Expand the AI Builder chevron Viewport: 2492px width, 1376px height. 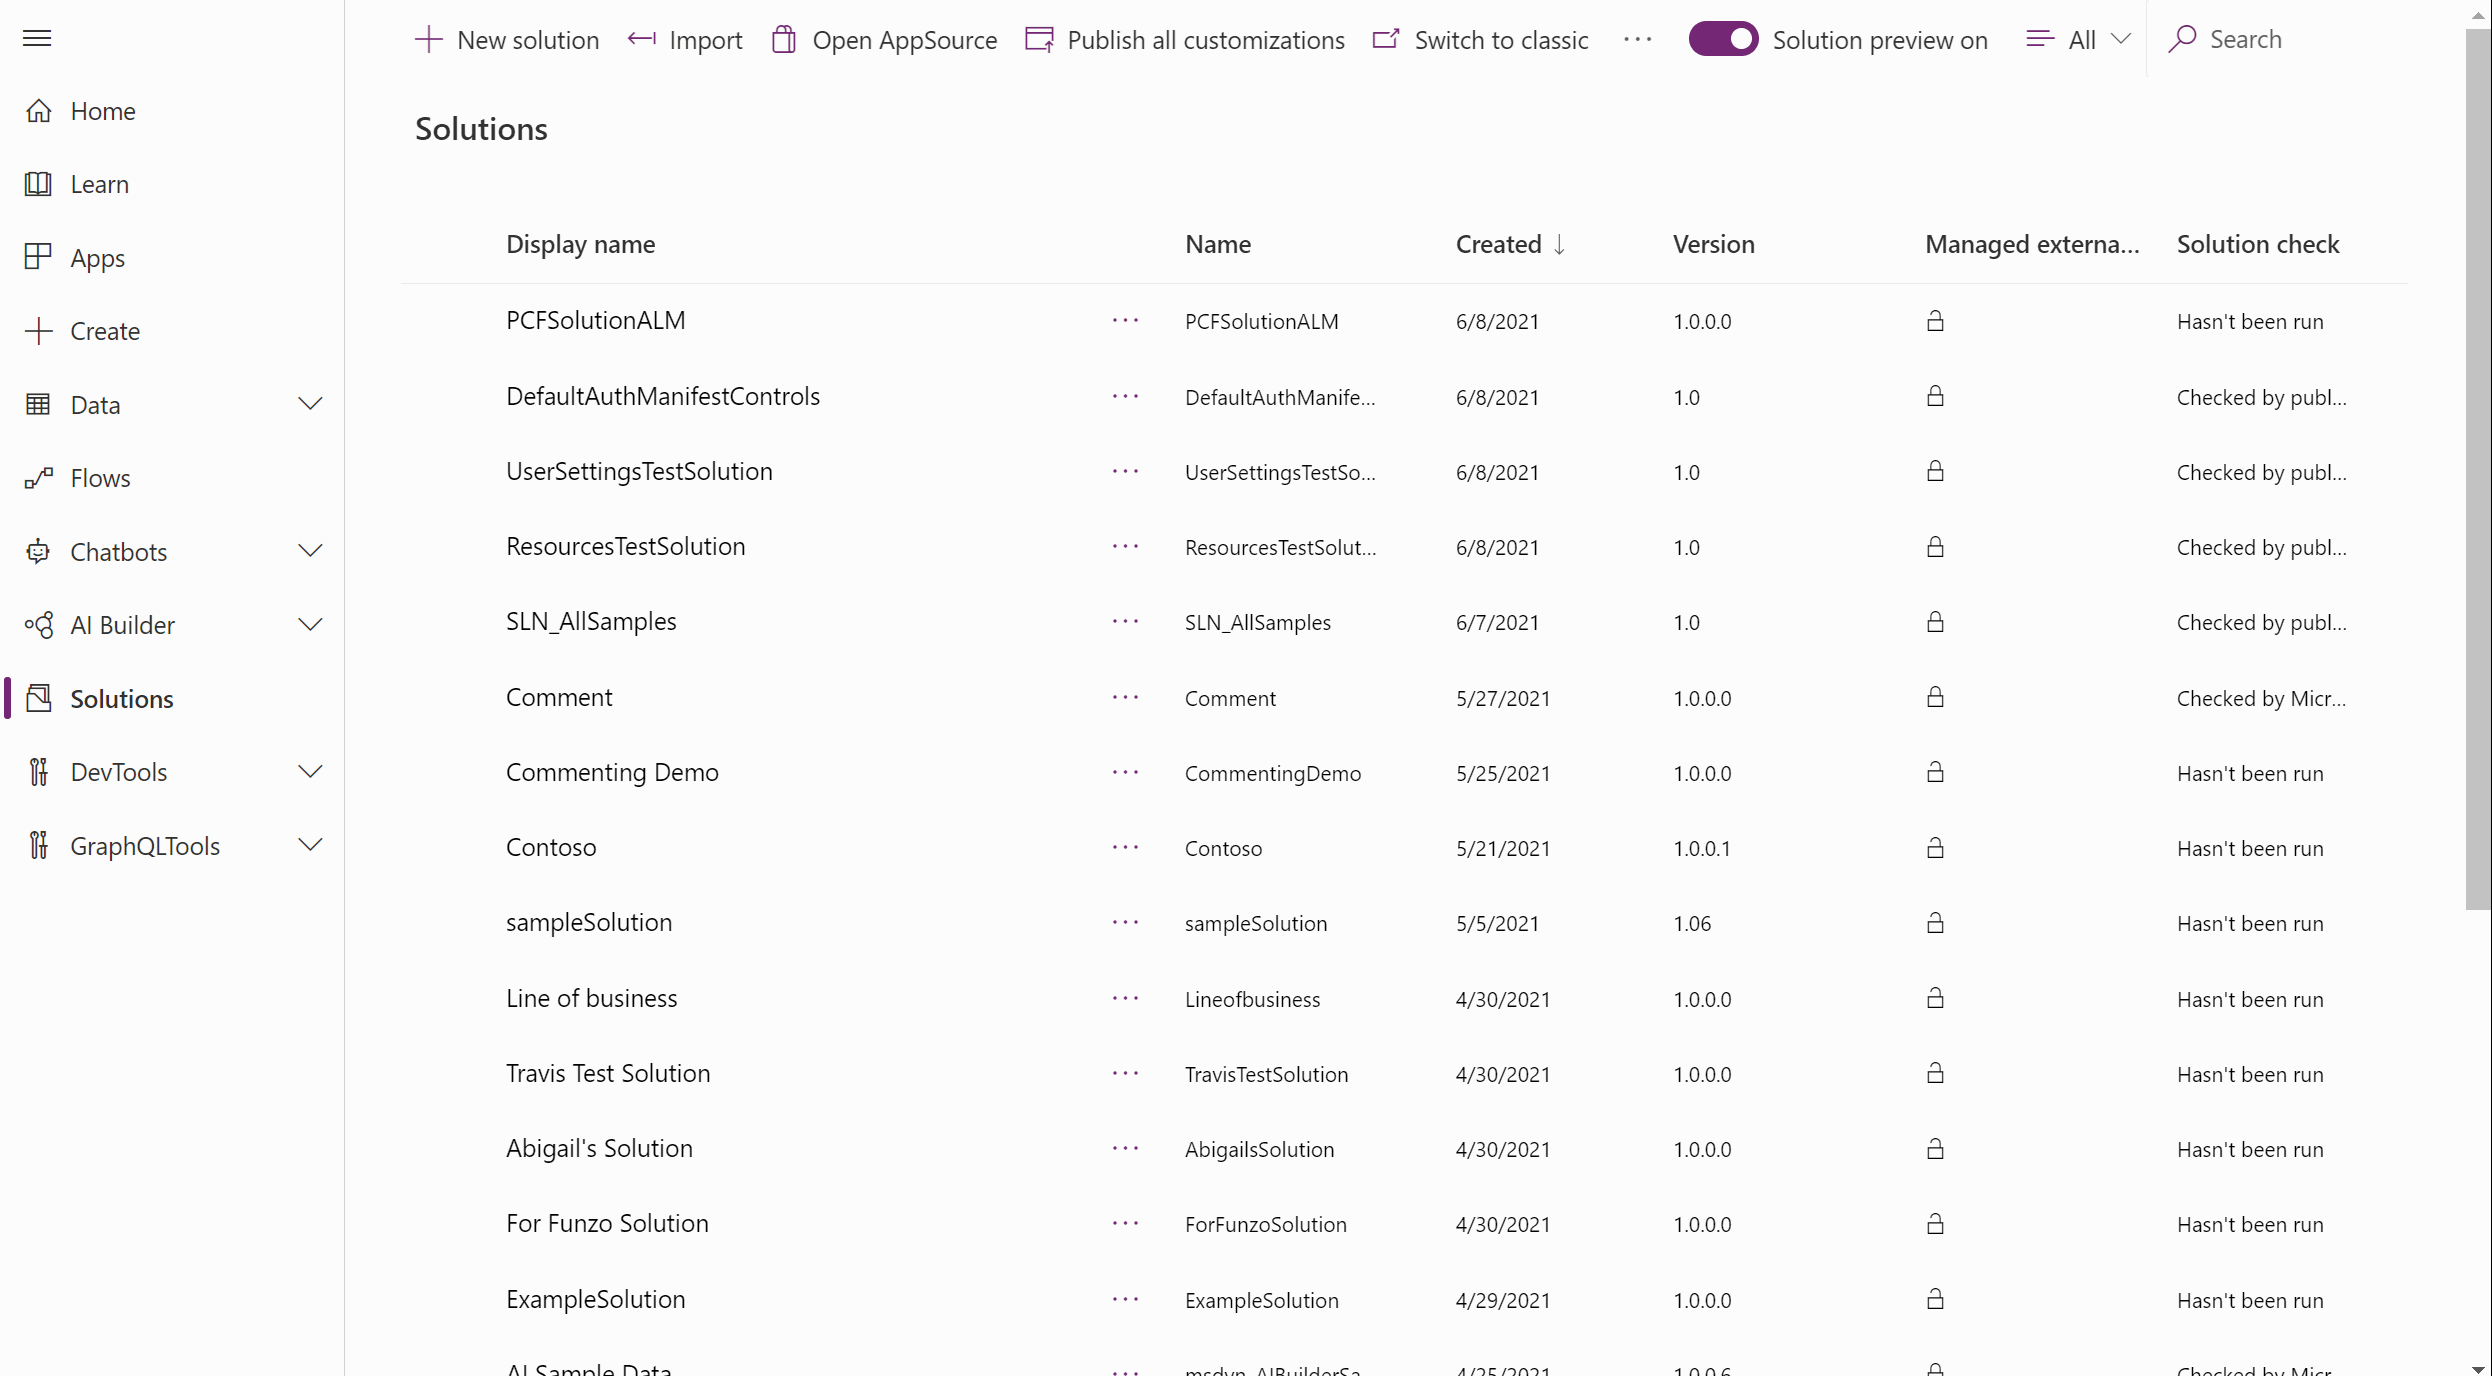coord(310,625)
